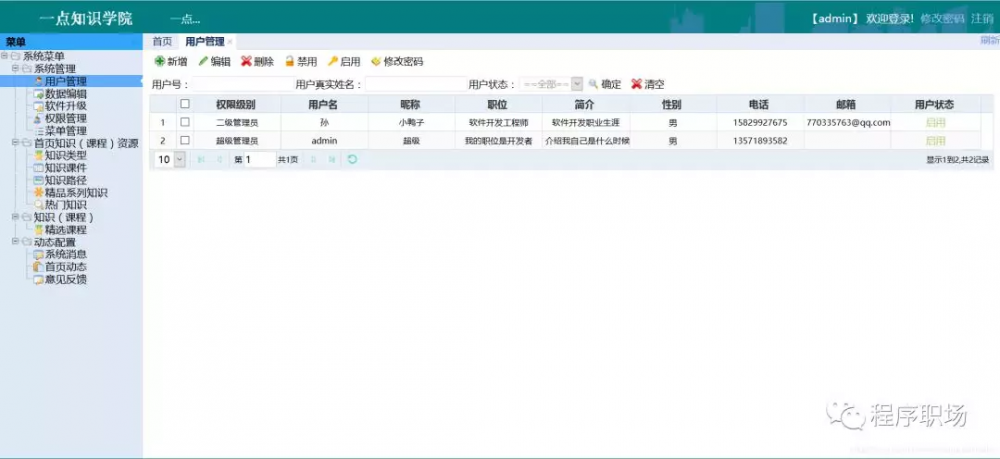1000x459 pixels.
Task: Click the red X icon next to 清空
Action: [x=636, y=84]
